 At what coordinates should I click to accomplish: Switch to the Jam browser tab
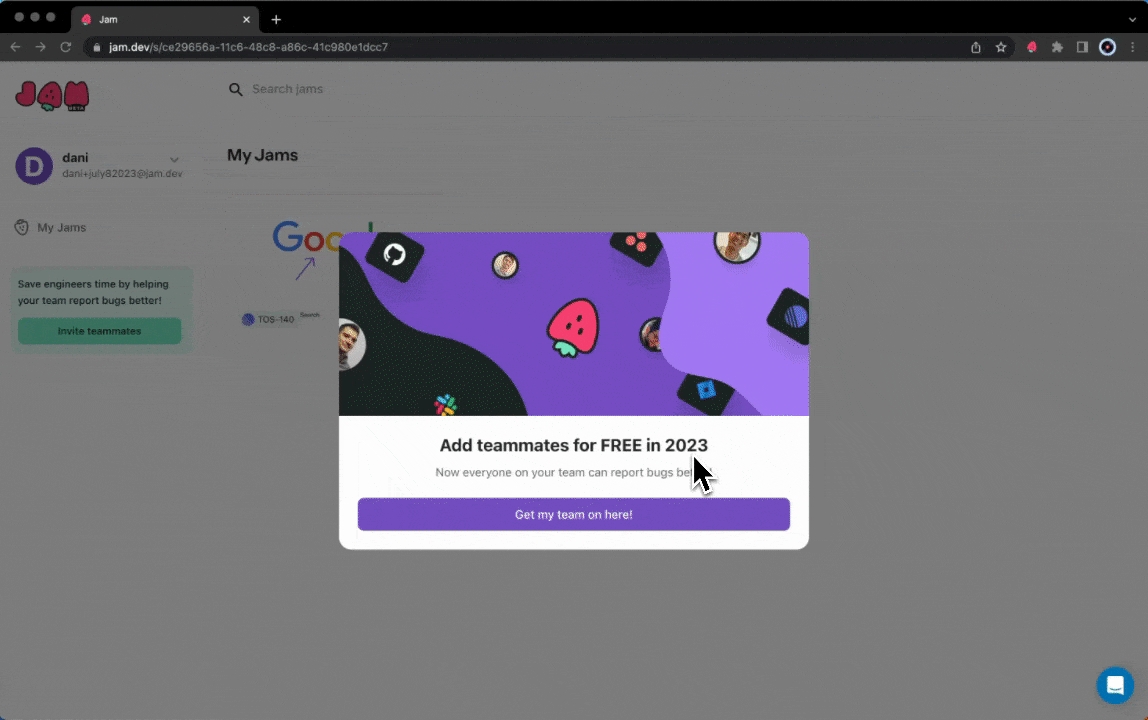click(x=160, y=19)
